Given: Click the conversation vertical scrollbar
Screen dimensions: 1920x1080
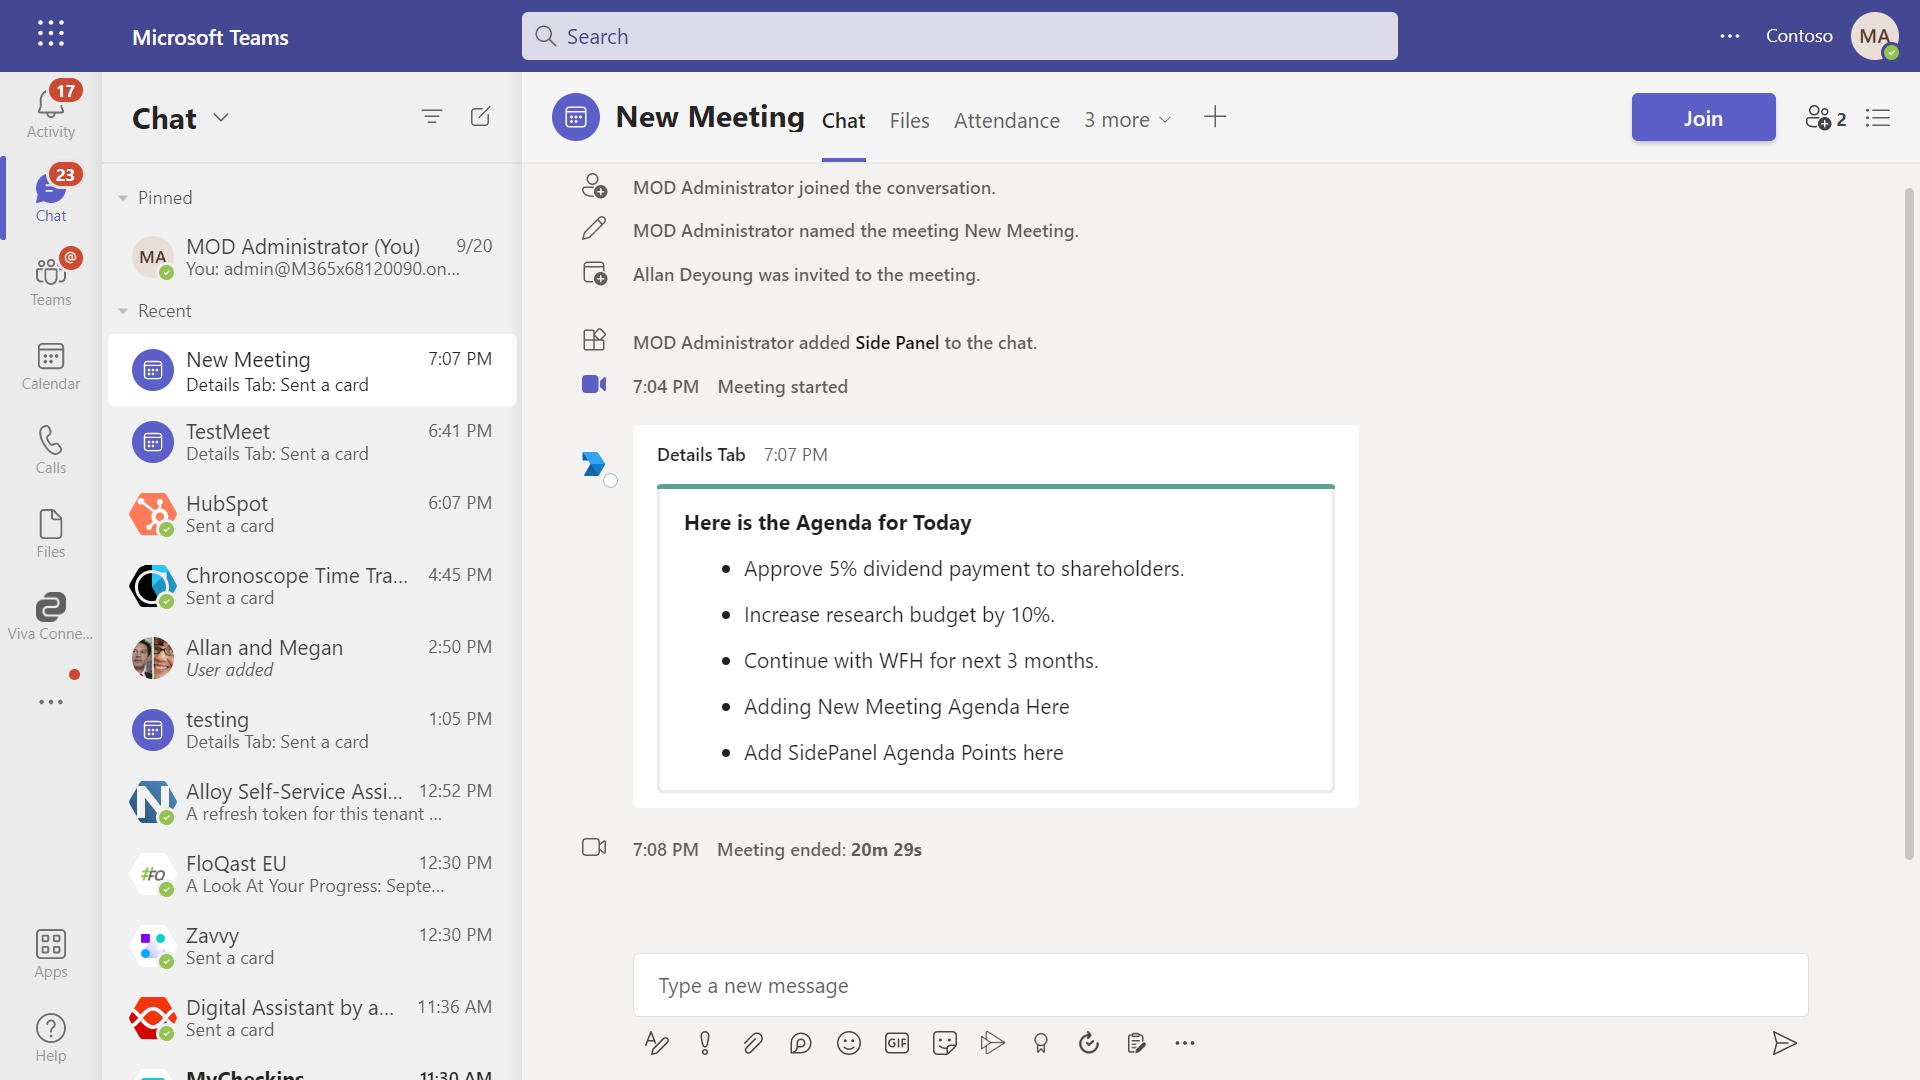Looking at the screenshot, I should [1909, 522].
